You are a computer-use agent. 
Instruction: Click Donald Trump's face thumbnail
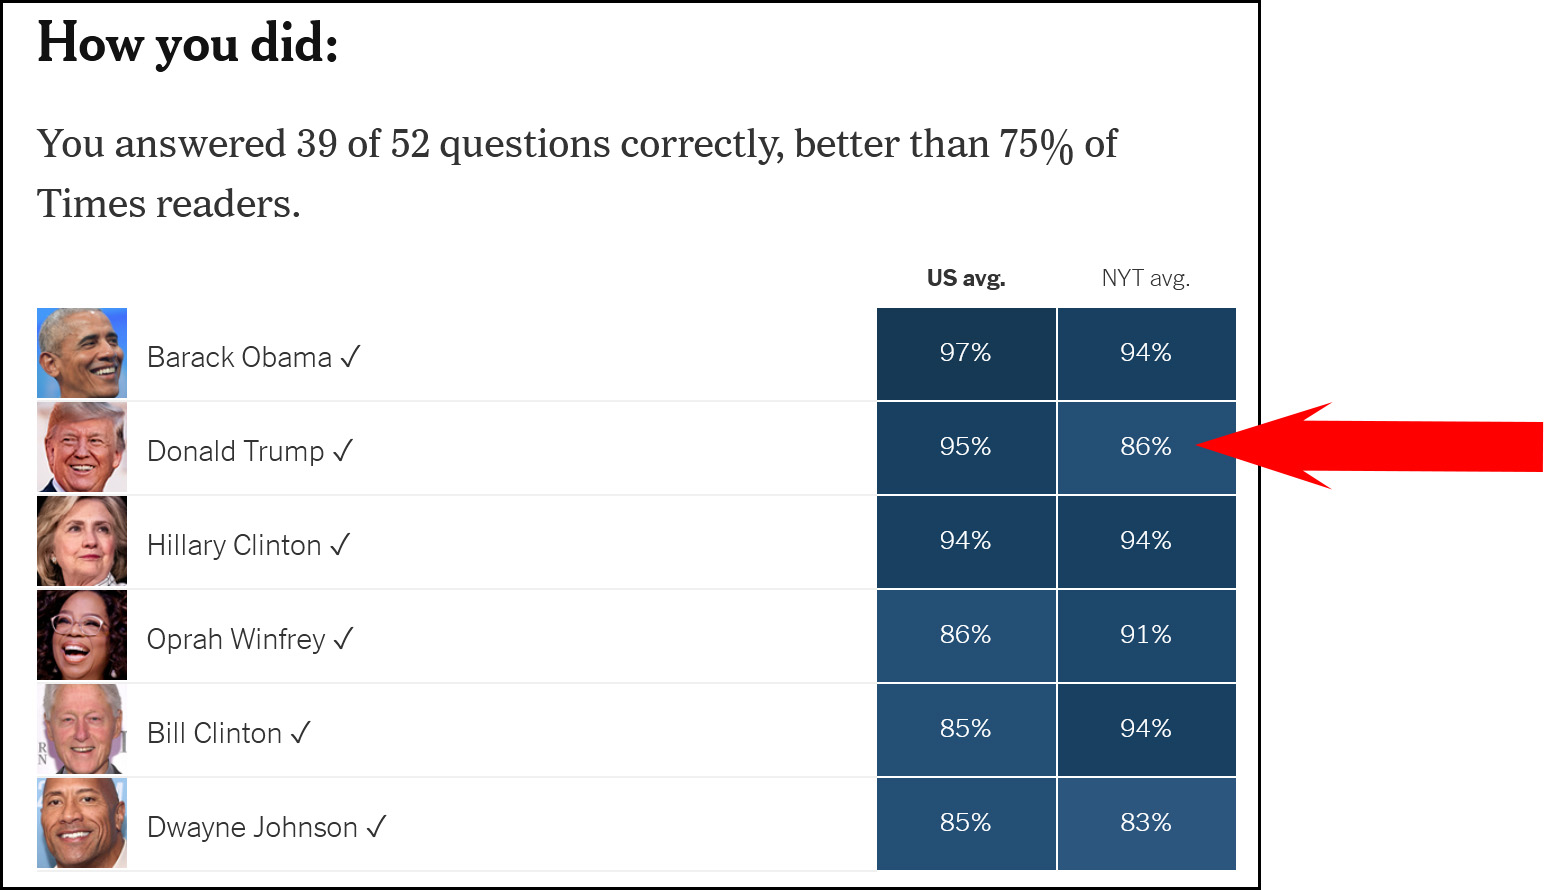tap(82, 447)
